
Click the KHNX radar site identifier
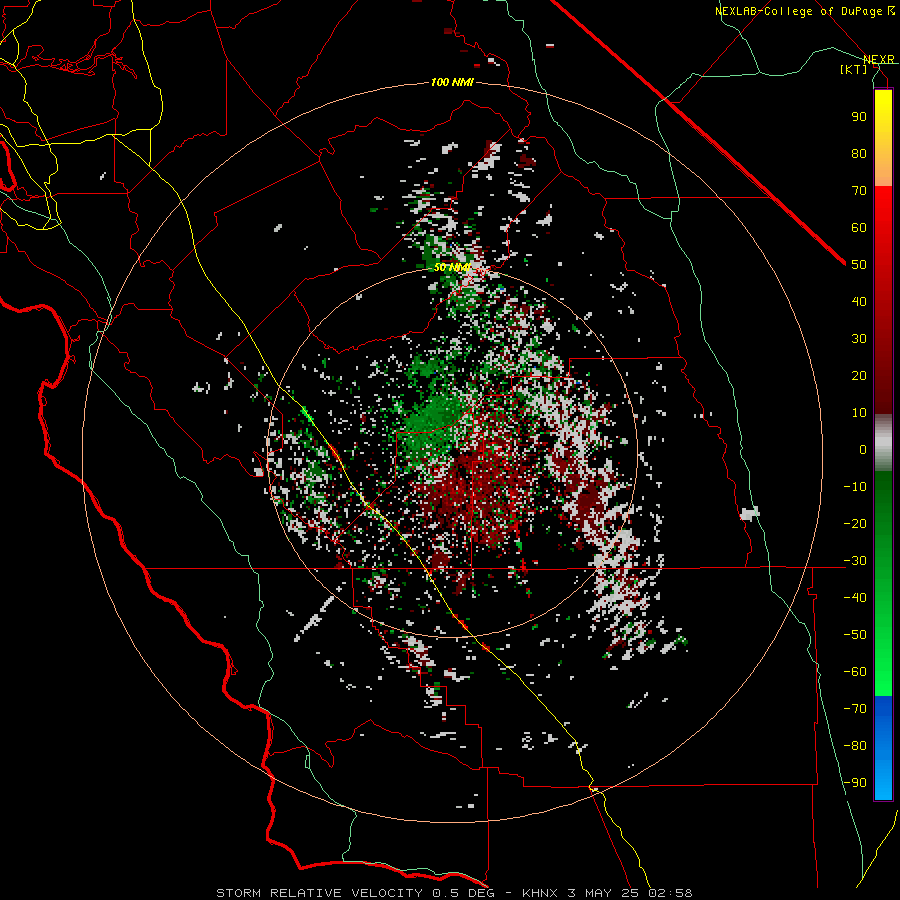[540, 893]
